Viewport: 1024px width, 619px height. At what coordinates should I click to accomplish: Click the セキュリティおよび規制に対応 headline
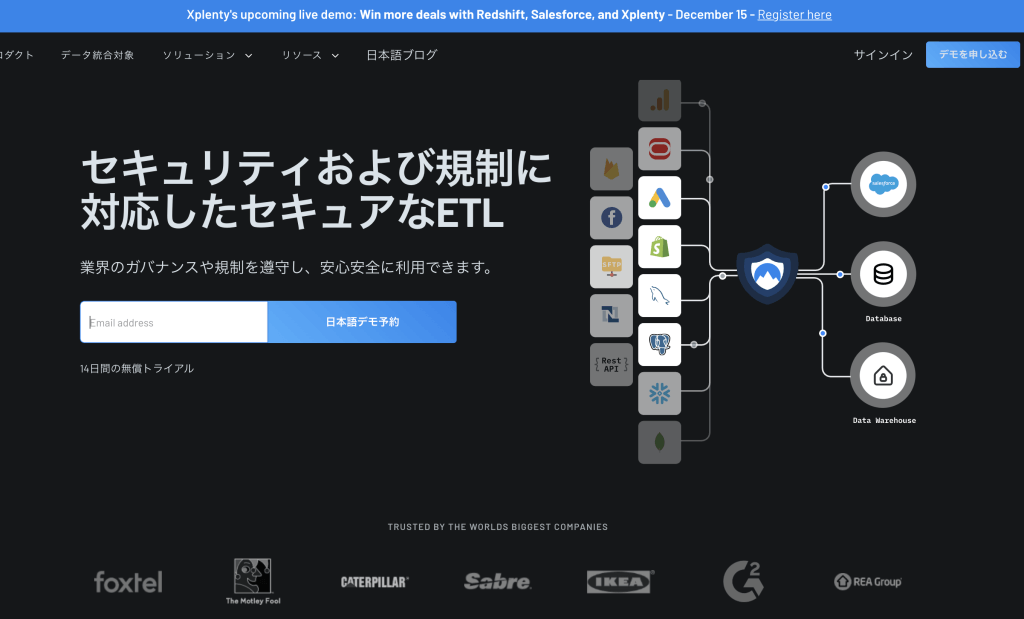(316, 189)
